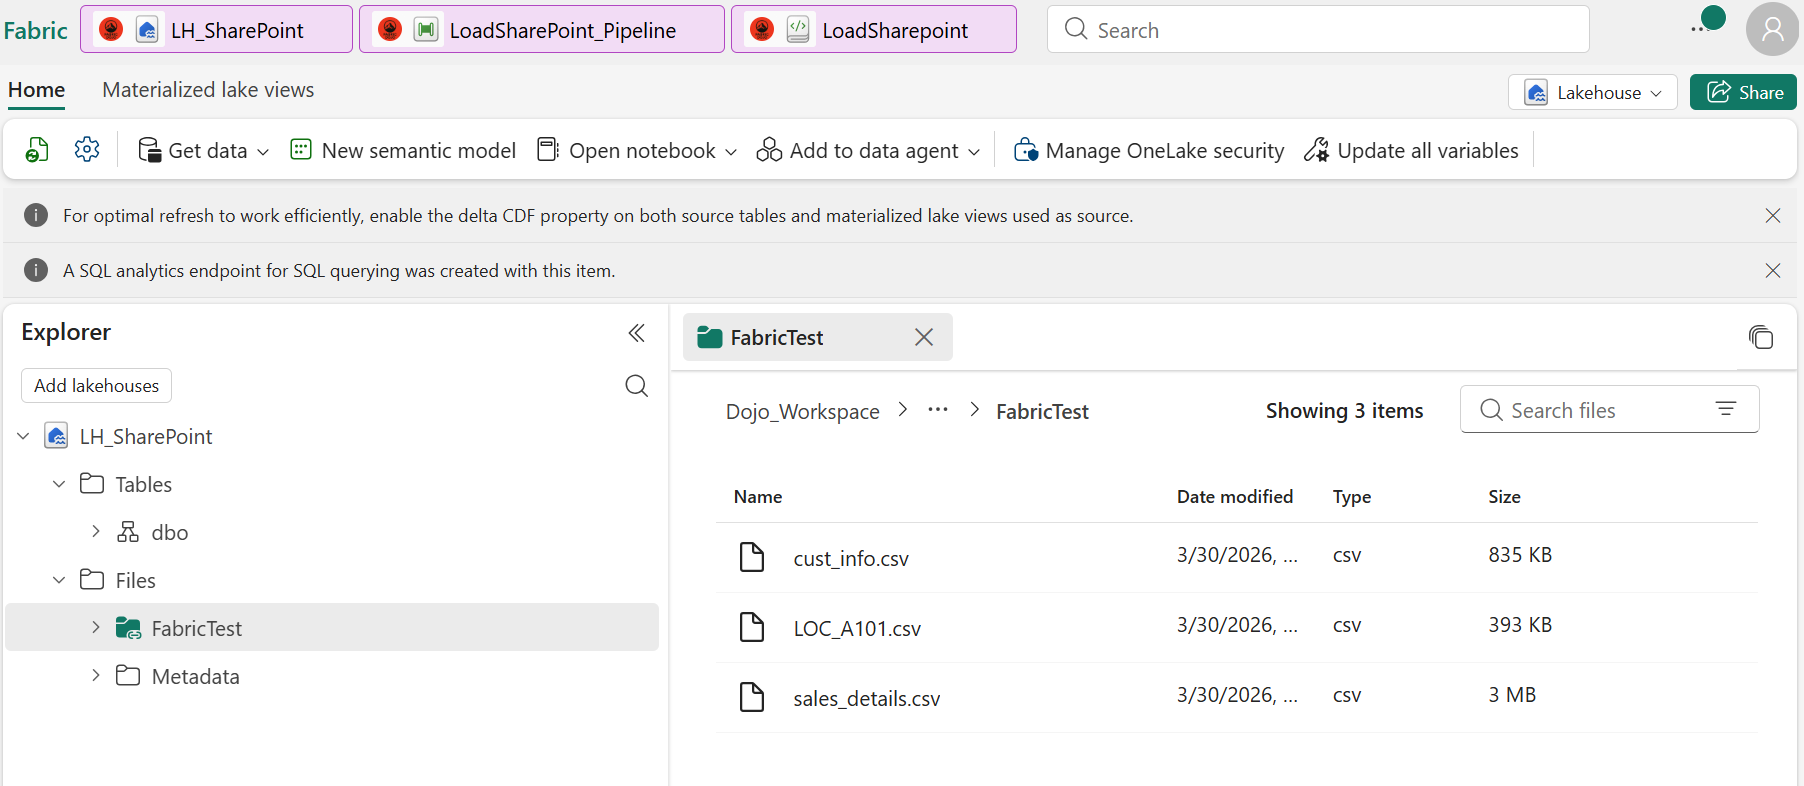
Task: Expand the FabricTest folder in Explorer
Action: (x=95, y=628)
